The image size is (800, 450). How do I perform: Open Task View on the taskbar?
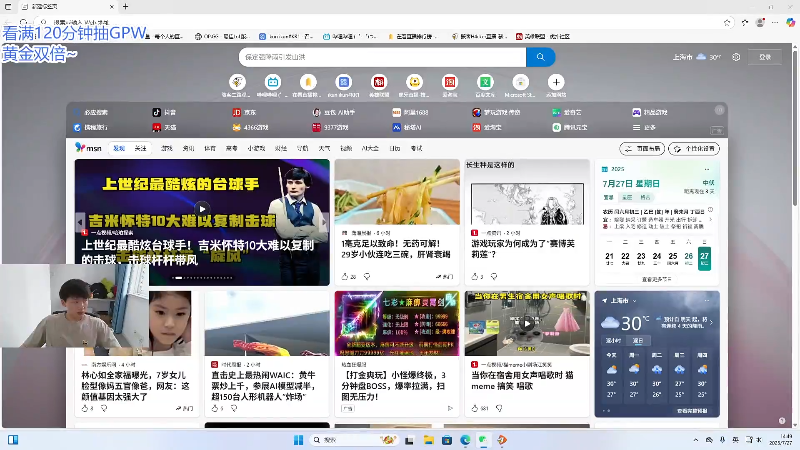[409, 440]
